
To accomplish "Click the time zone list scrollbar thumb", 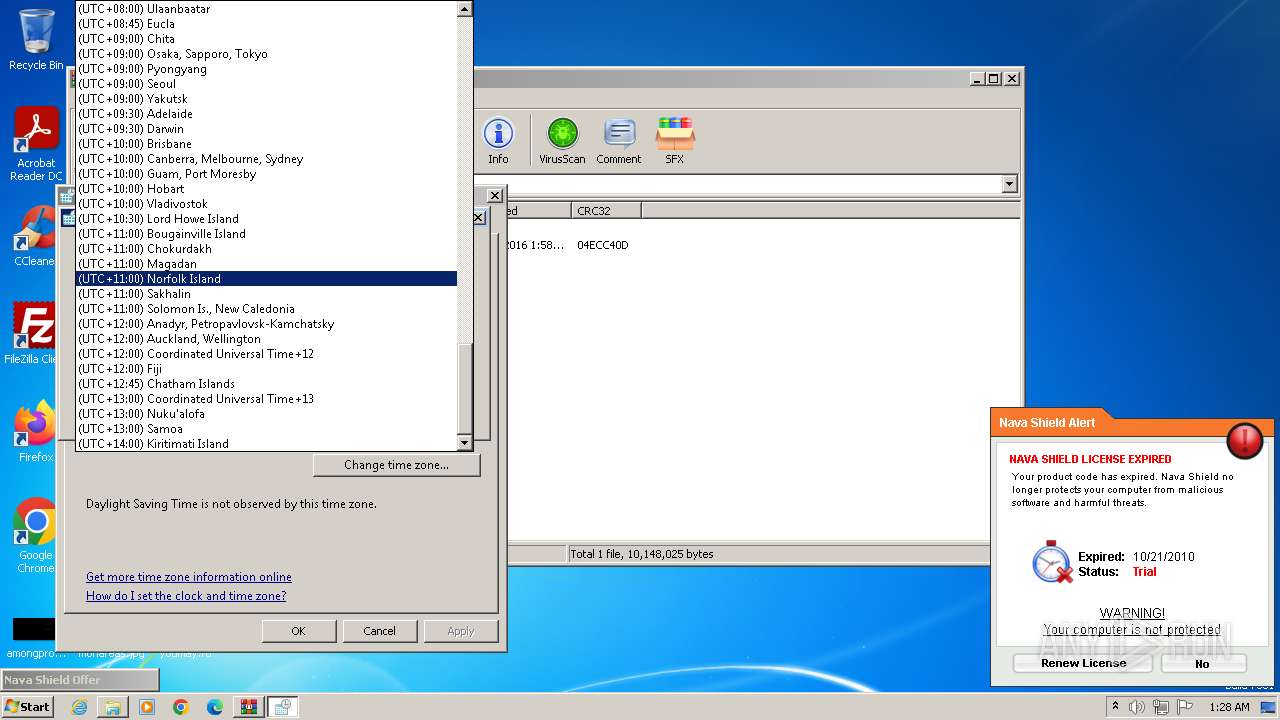I will (464, 388).
